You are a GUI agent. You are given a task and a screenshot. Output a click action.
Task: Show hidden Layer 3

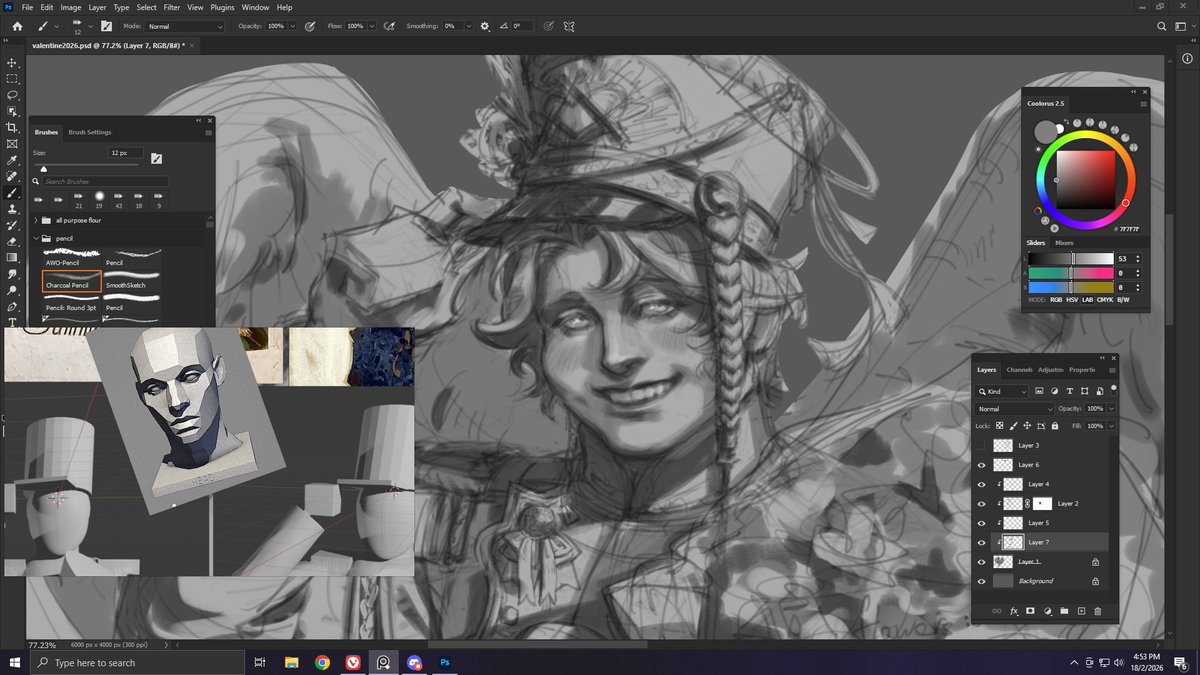pos(982,446)
